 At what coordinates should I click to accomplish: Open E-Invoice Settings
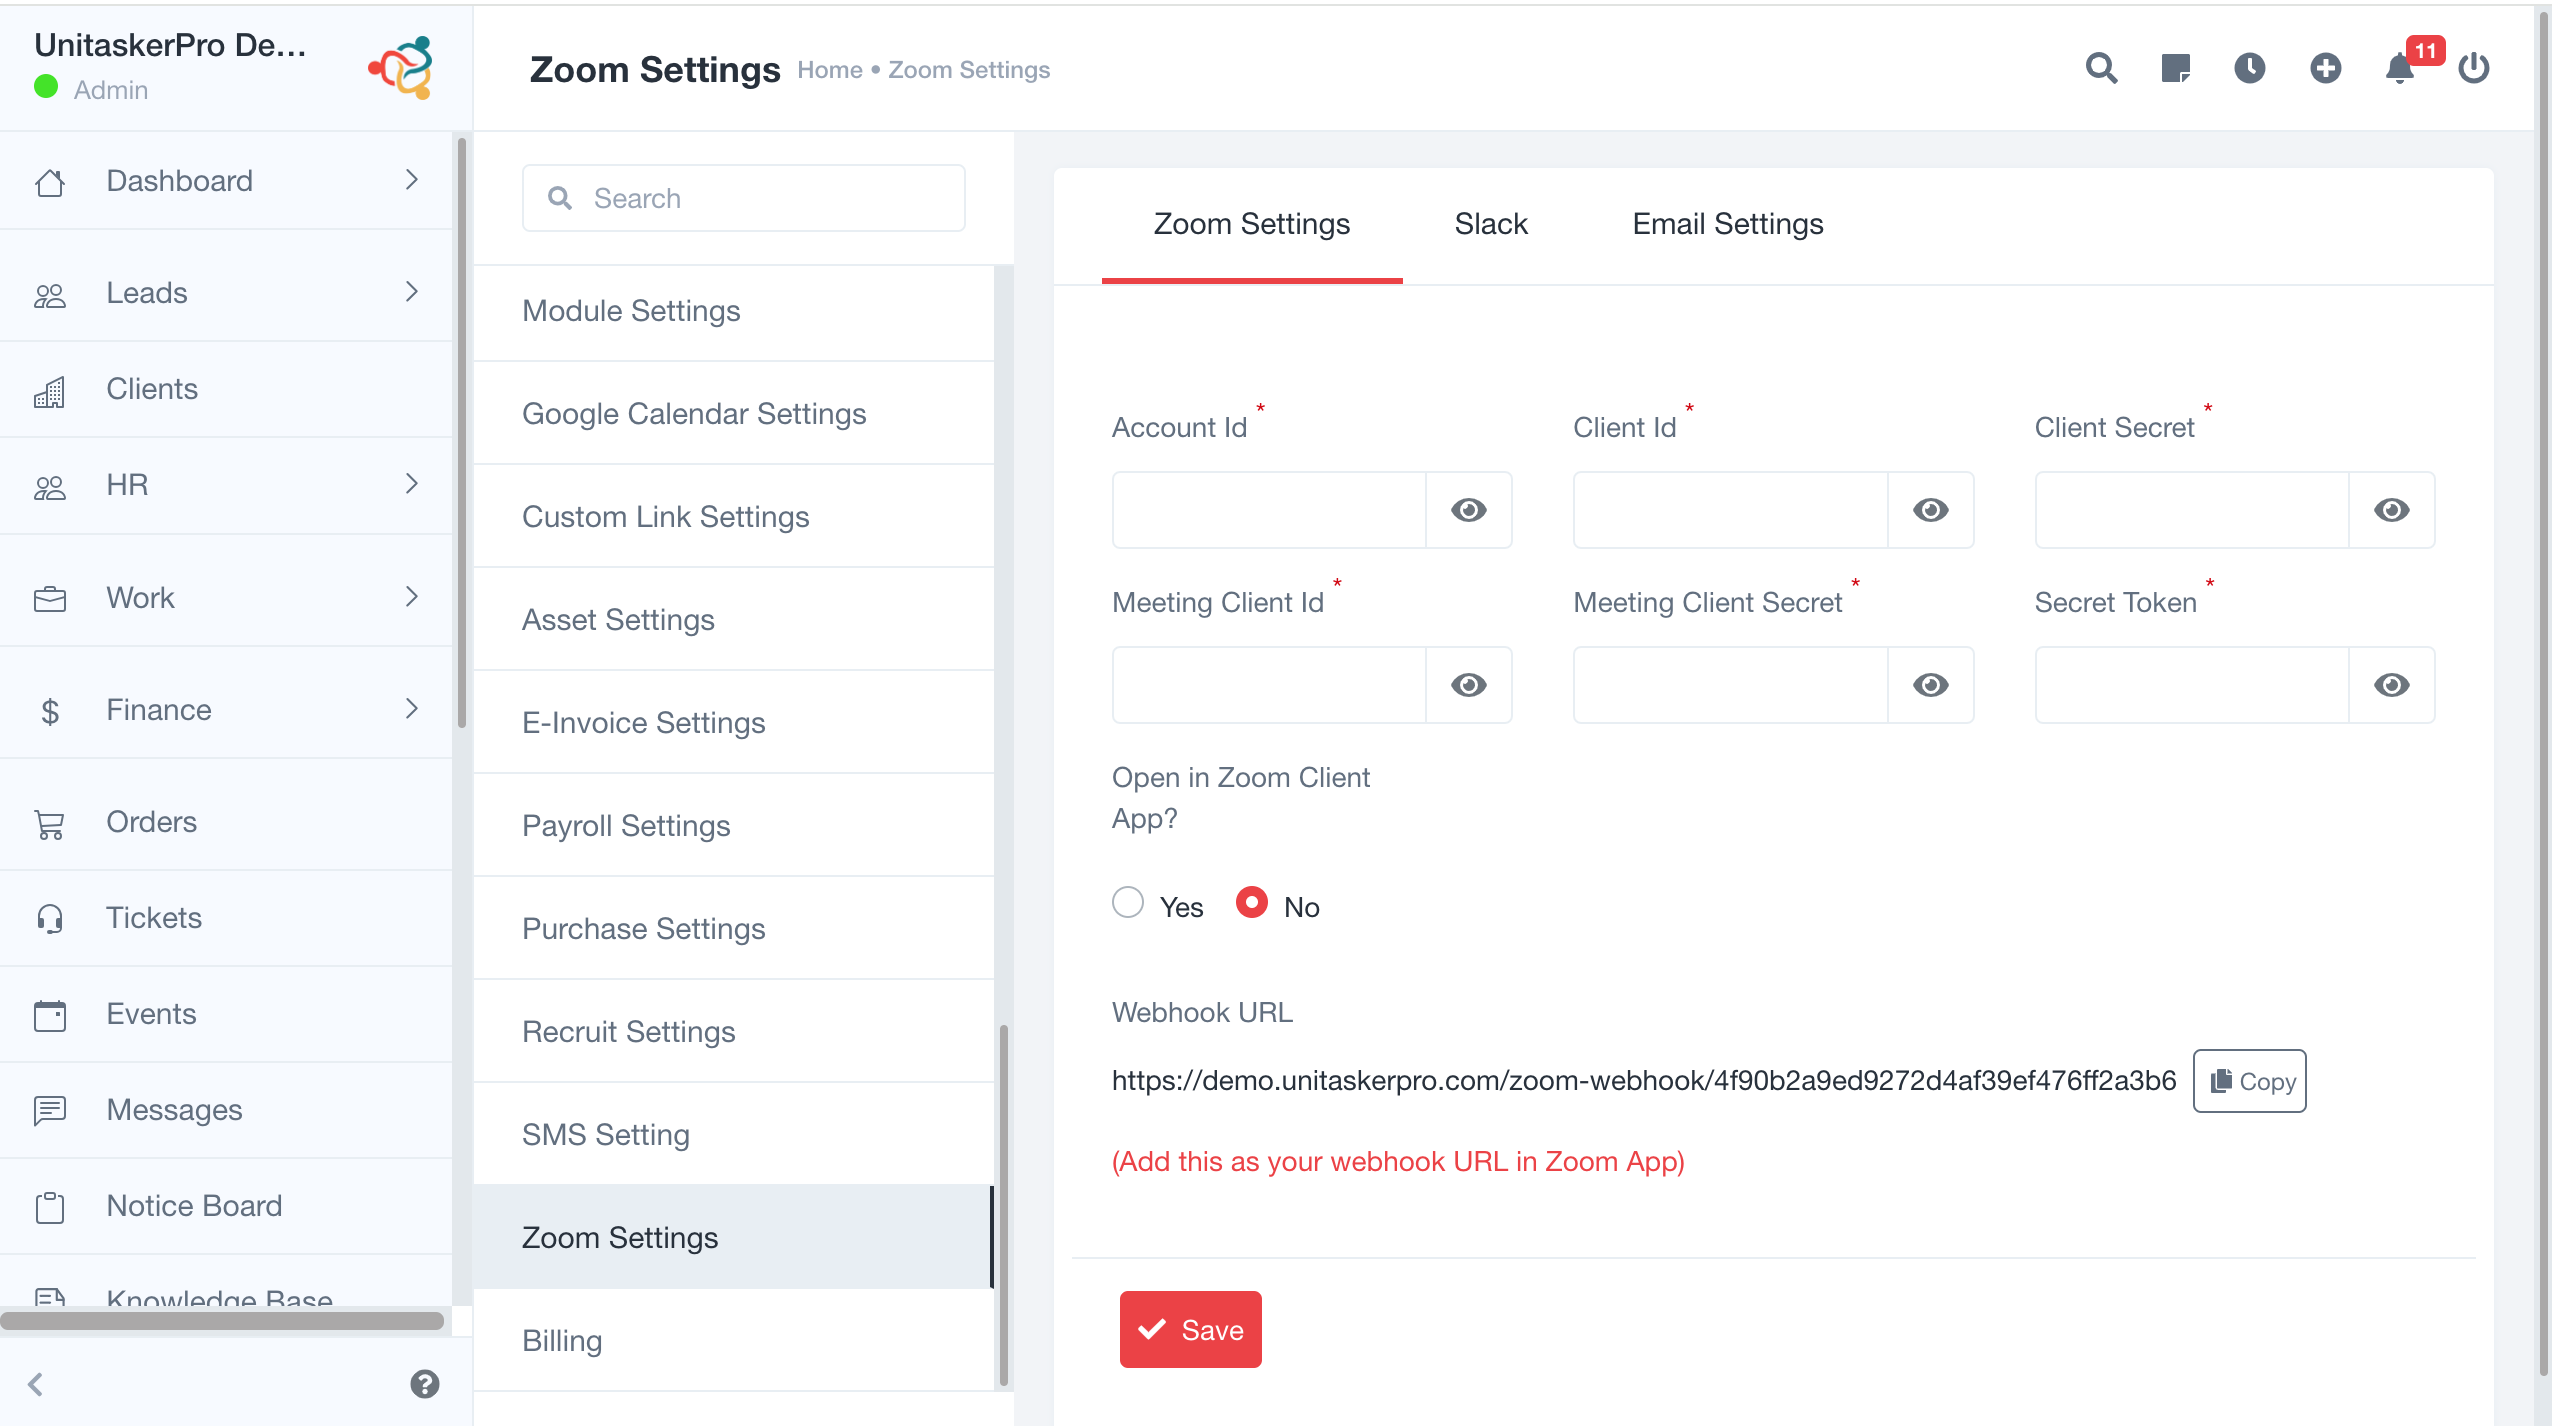[734, 723]
